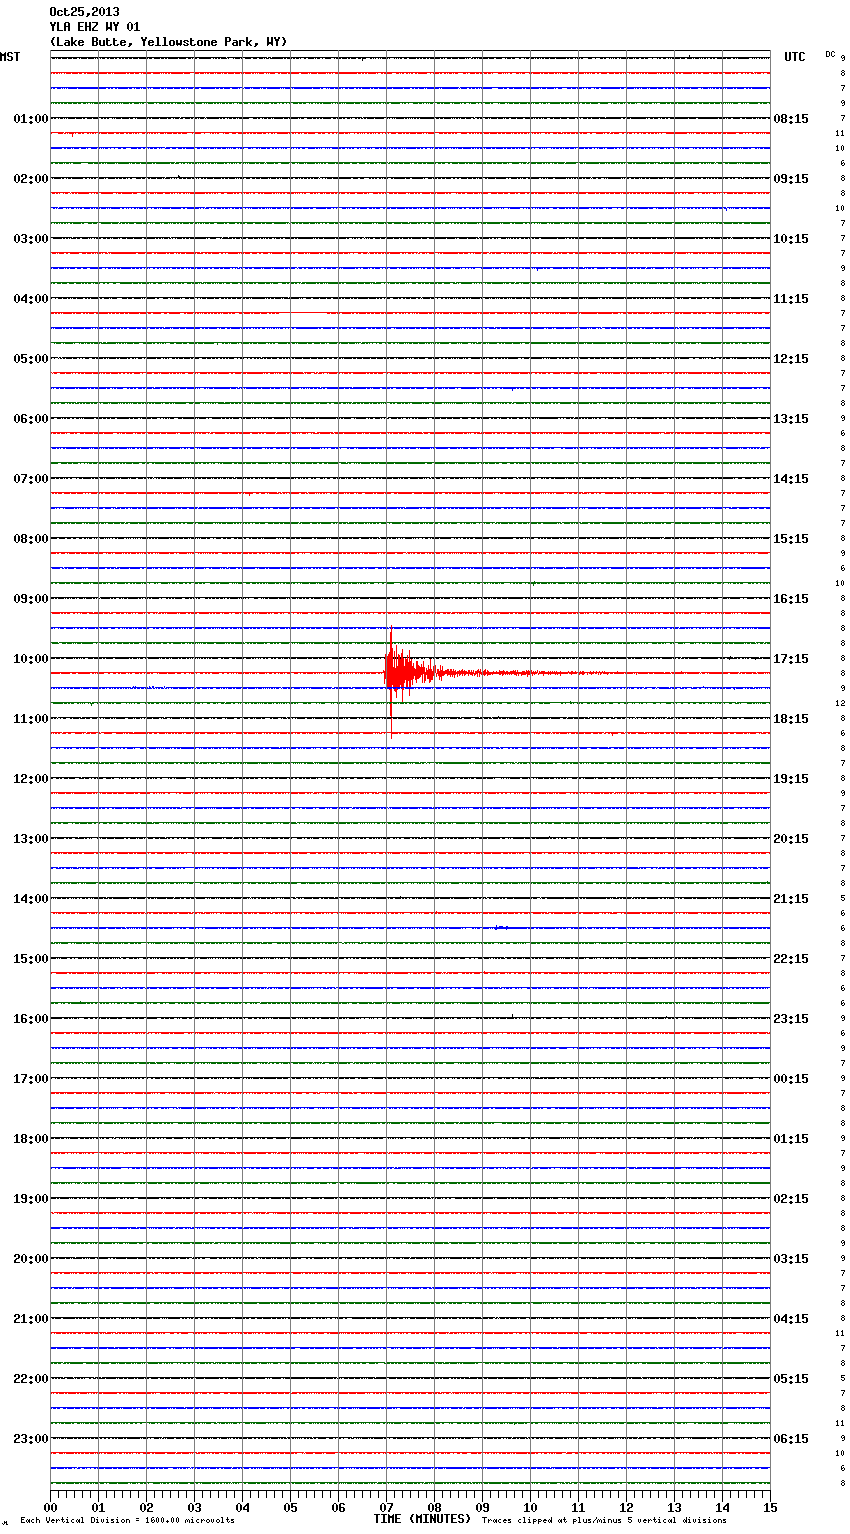
Task: Select the 12:00 MST hour label
Action: pyautogui.click(x=31, y=779)
